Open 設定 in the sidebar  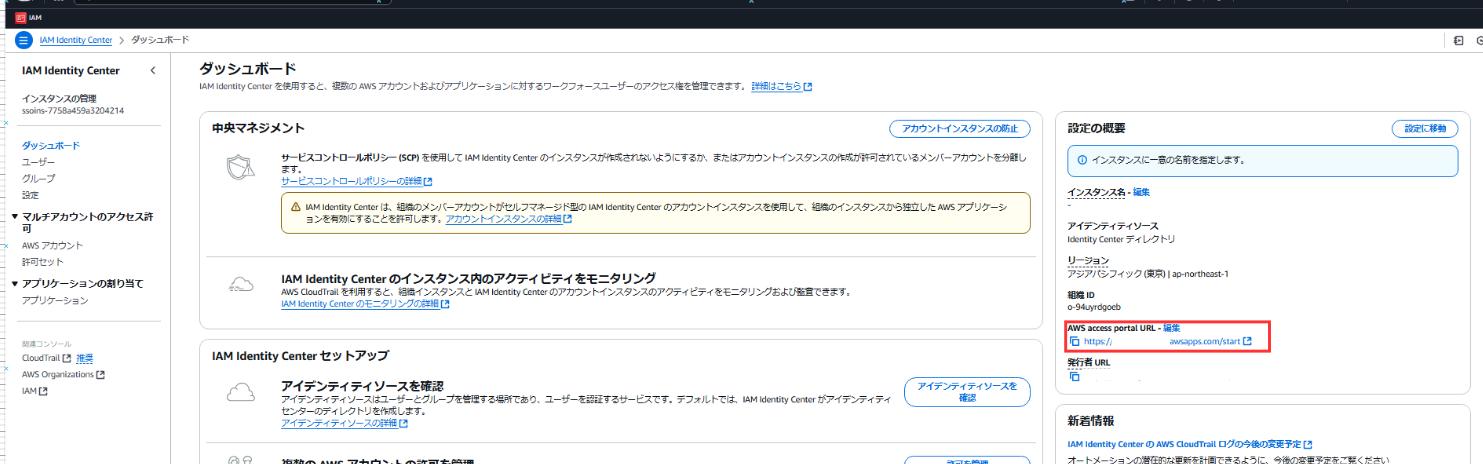31,195
